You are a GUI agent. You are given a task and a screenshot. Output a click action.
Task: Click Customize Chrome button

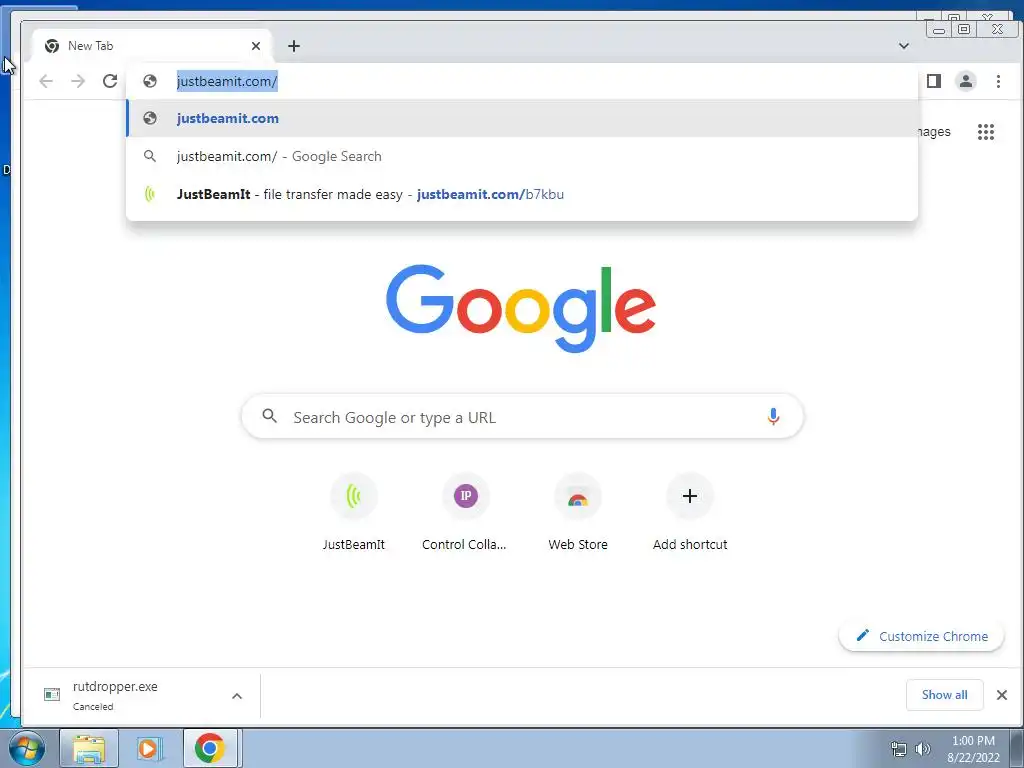(x=921, y=636)
